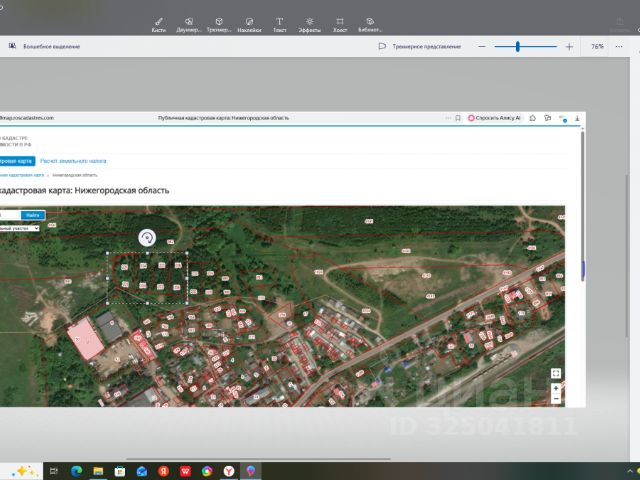Open the Эффекты (Effects) panel
Image resolution: width=640 pixels, height=480 pixels.
[310, 23]
